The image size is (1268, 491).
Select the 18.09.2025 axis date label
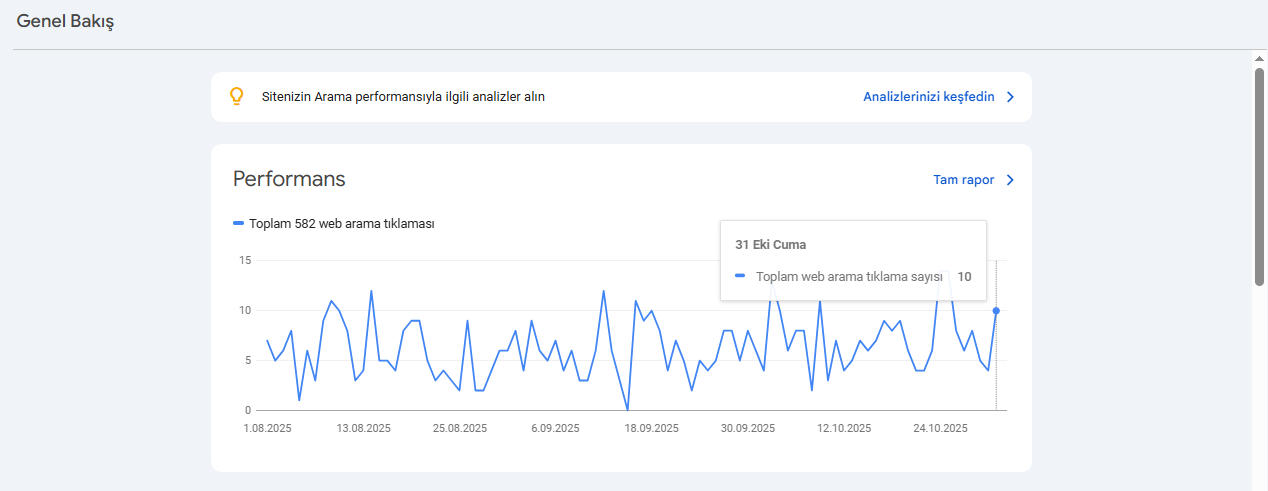pyautogui.click(x=652, y=428)
